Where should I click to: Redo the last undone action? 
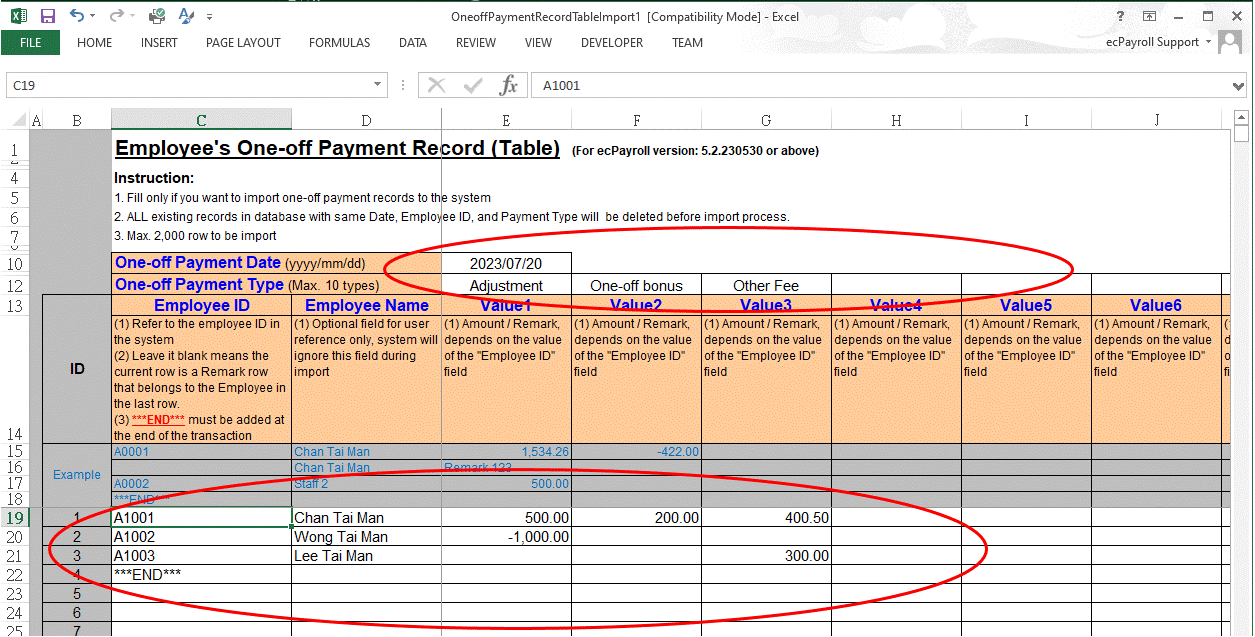(116, 17)
